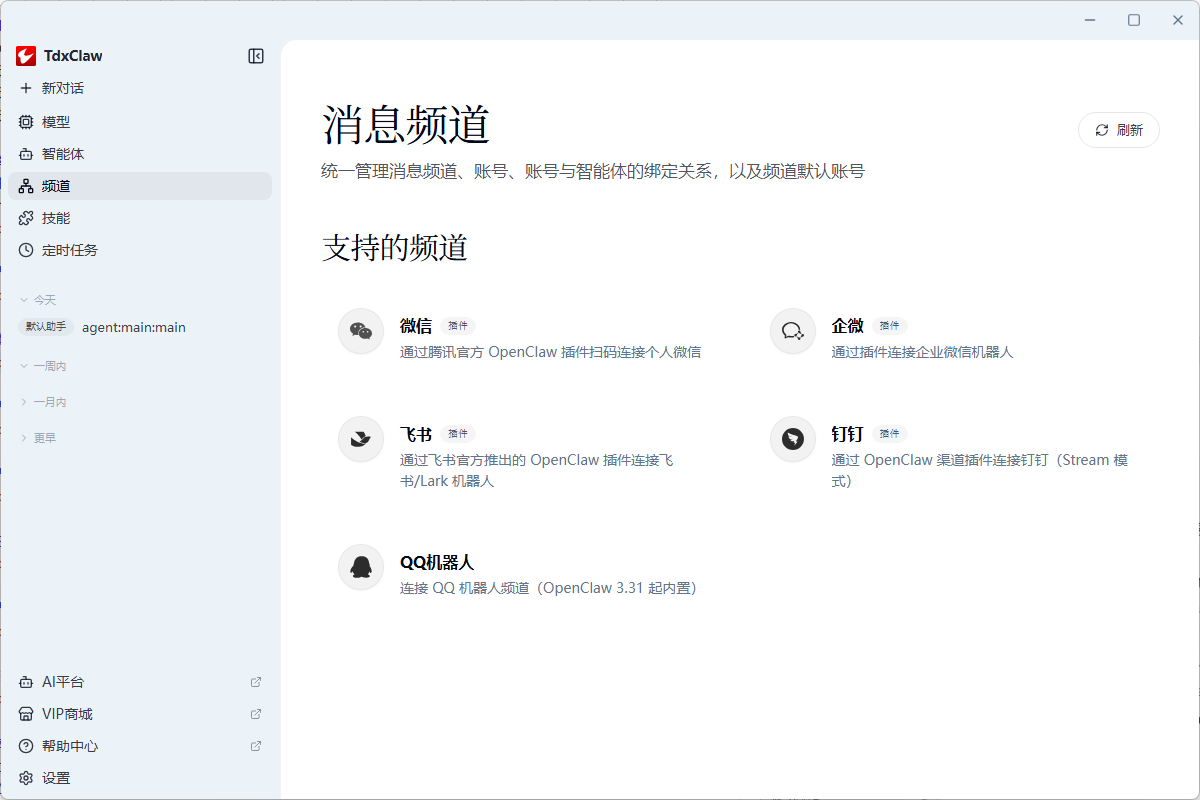This screenshot has width=1200, height=800.
Task: Maximize the TdxClaw window
Action: 1134,20
